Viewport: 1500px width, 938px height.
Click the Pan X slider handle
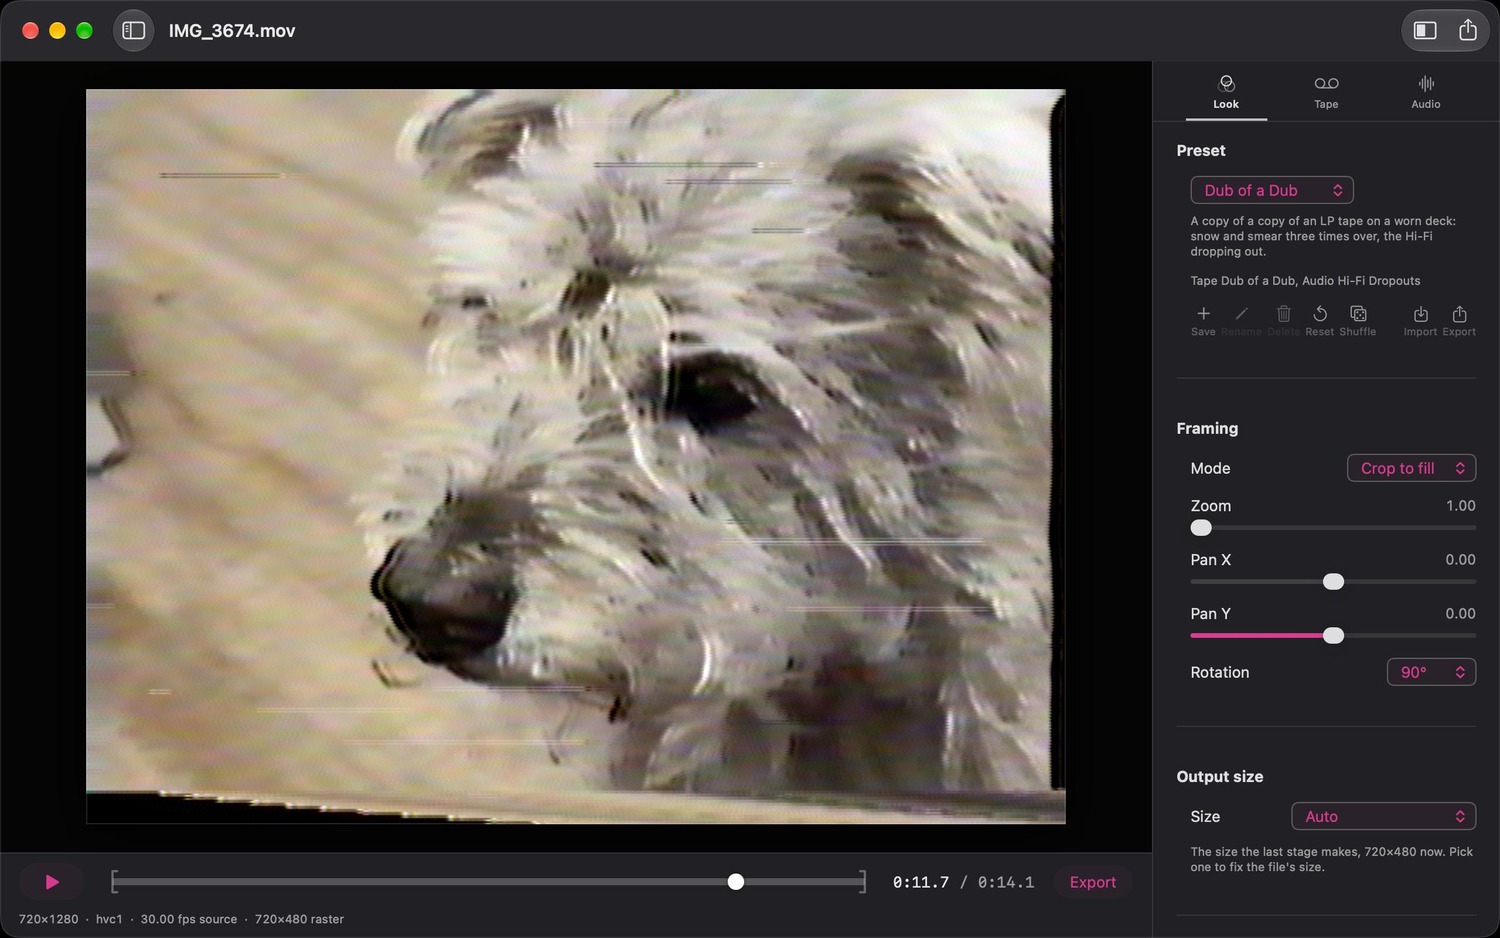pyautogui.click(x=1333, y=582)
